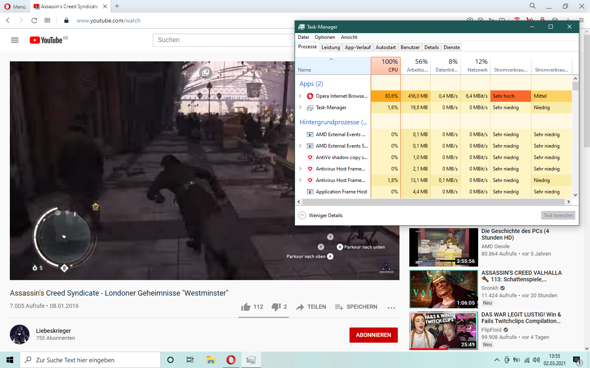Open the Opera tab search magnifier
This screenshot has height=368, width=590.
(532, 6)
